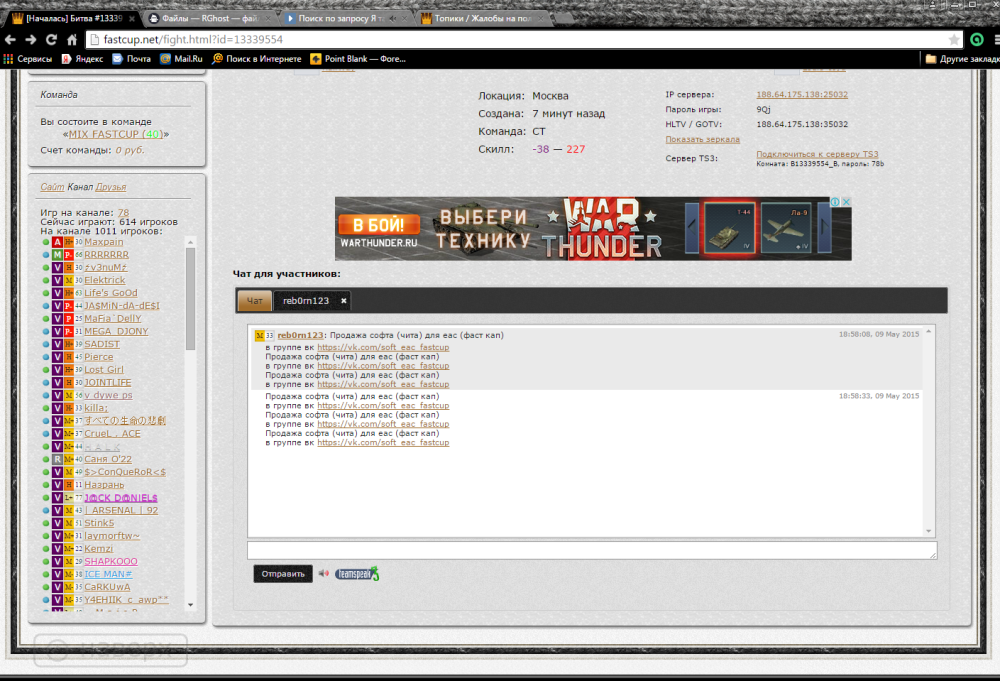Click Подключиться к серверу TS3 link
The height and width of the screenshot is (681, 1000).
click(x=817, y=154)
